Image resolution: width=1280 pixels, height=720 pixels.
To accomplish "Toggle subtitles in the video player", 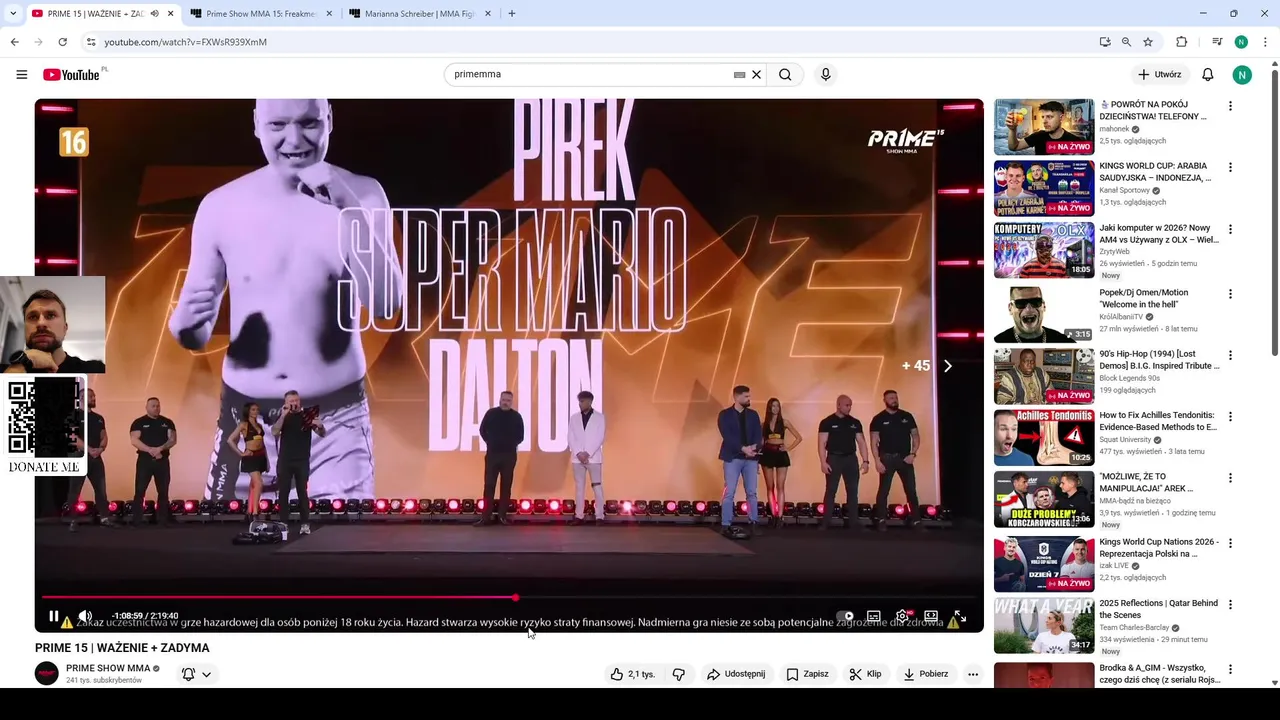I will (874, 616).
